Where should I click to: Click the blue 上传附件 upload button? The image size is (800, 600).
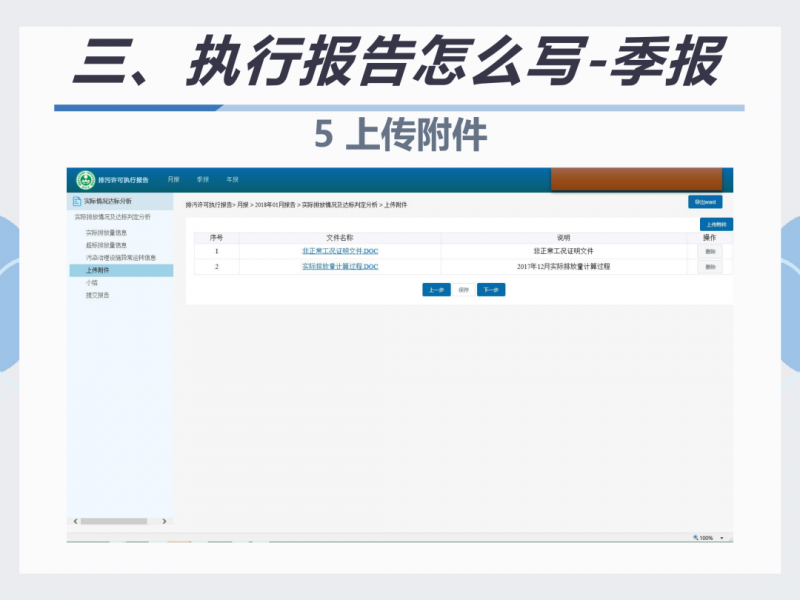pyautogui.click(x=716, y=224)
